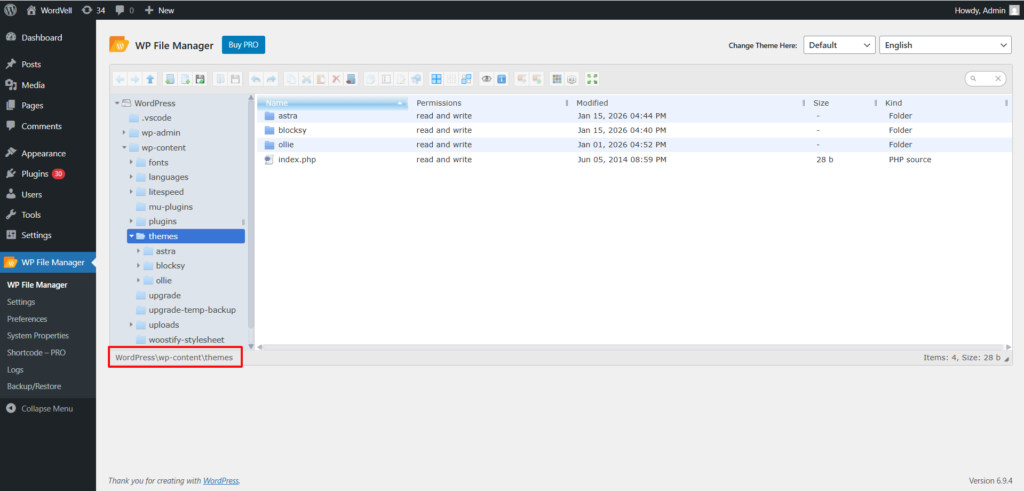Invert the selection using the toolbar icon
1024x491 pixels.
(x=466, y=79)
